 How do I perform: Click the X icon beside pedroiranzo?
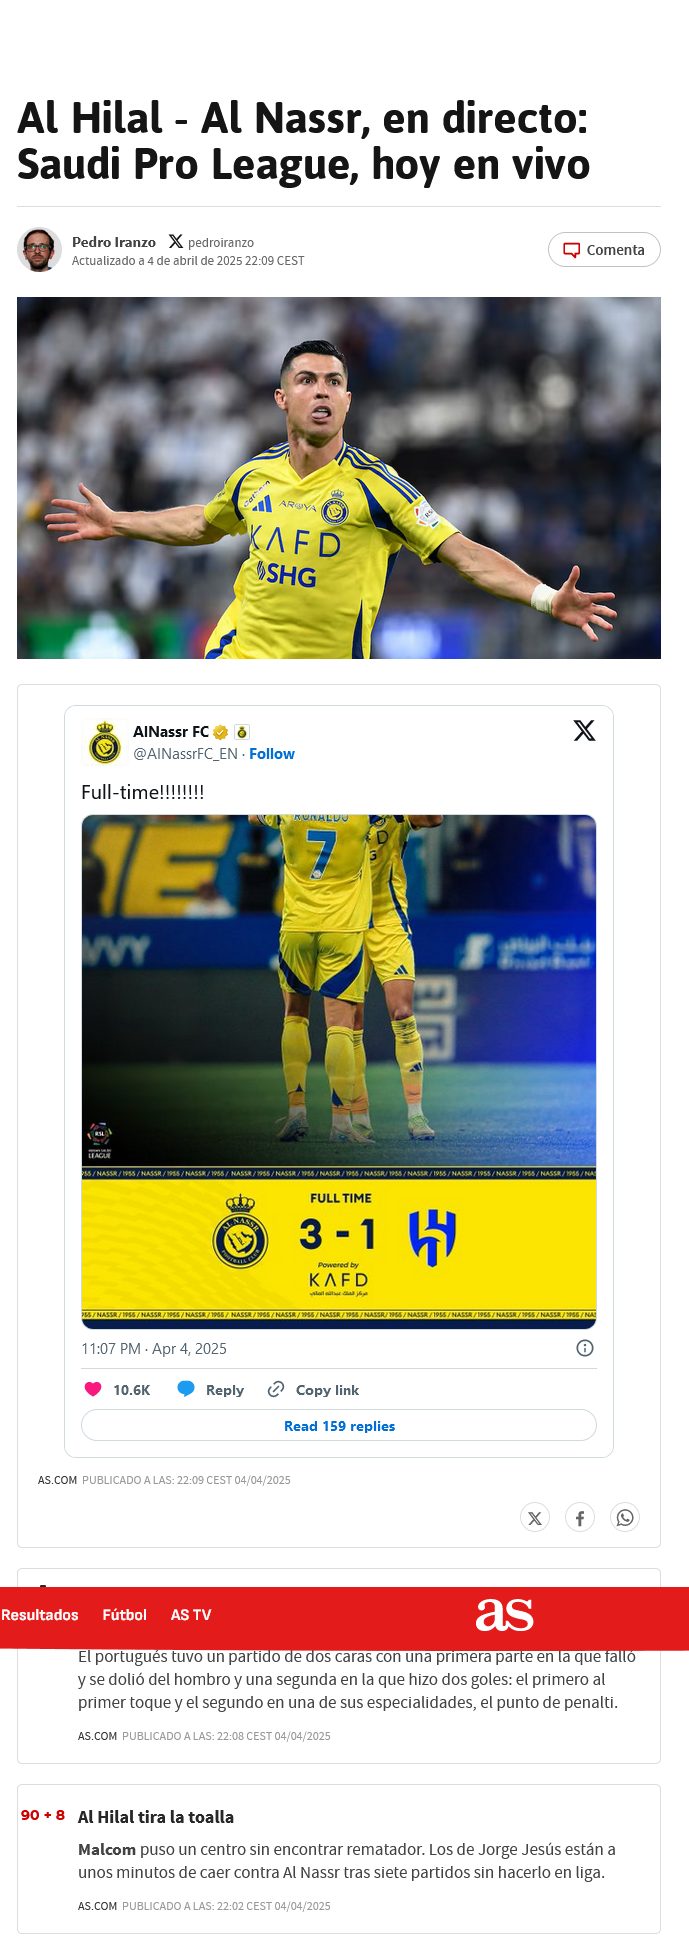point(176,242)
